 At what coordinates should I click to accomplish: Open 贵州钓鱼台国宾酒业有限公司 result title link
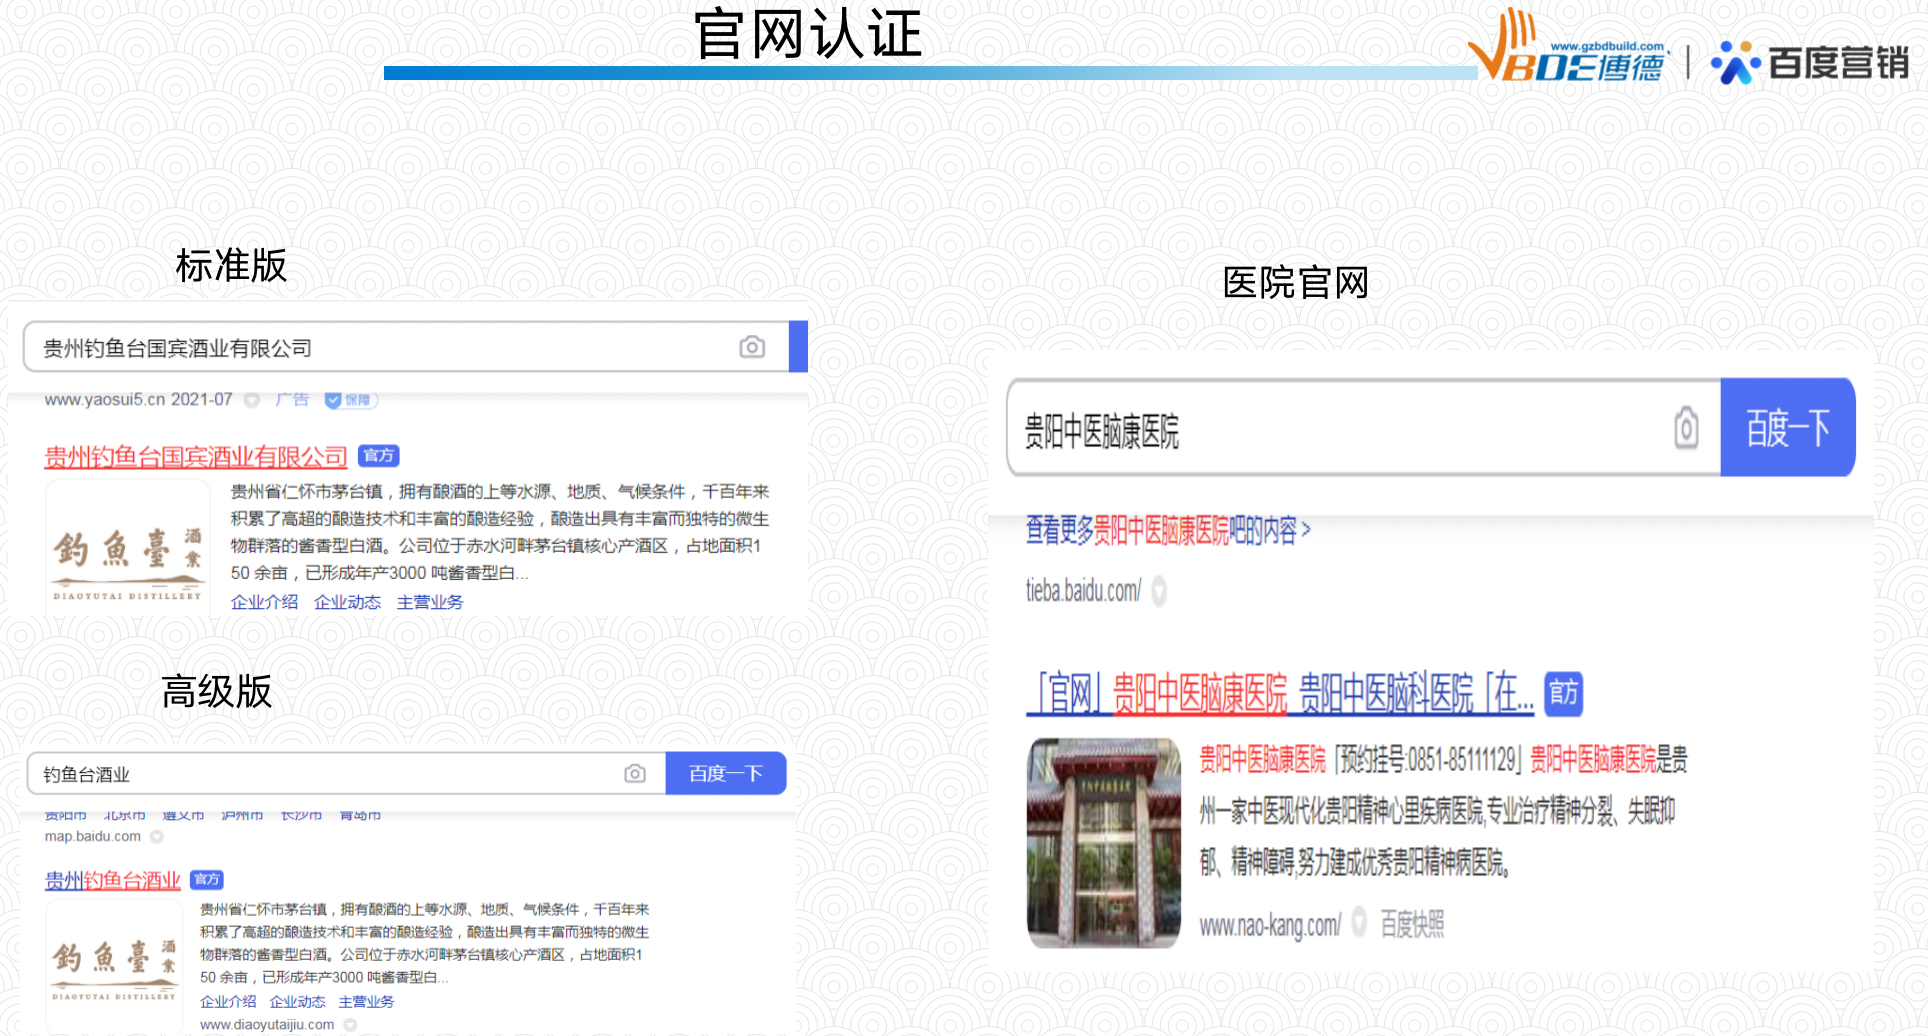(x=196, y=457)
